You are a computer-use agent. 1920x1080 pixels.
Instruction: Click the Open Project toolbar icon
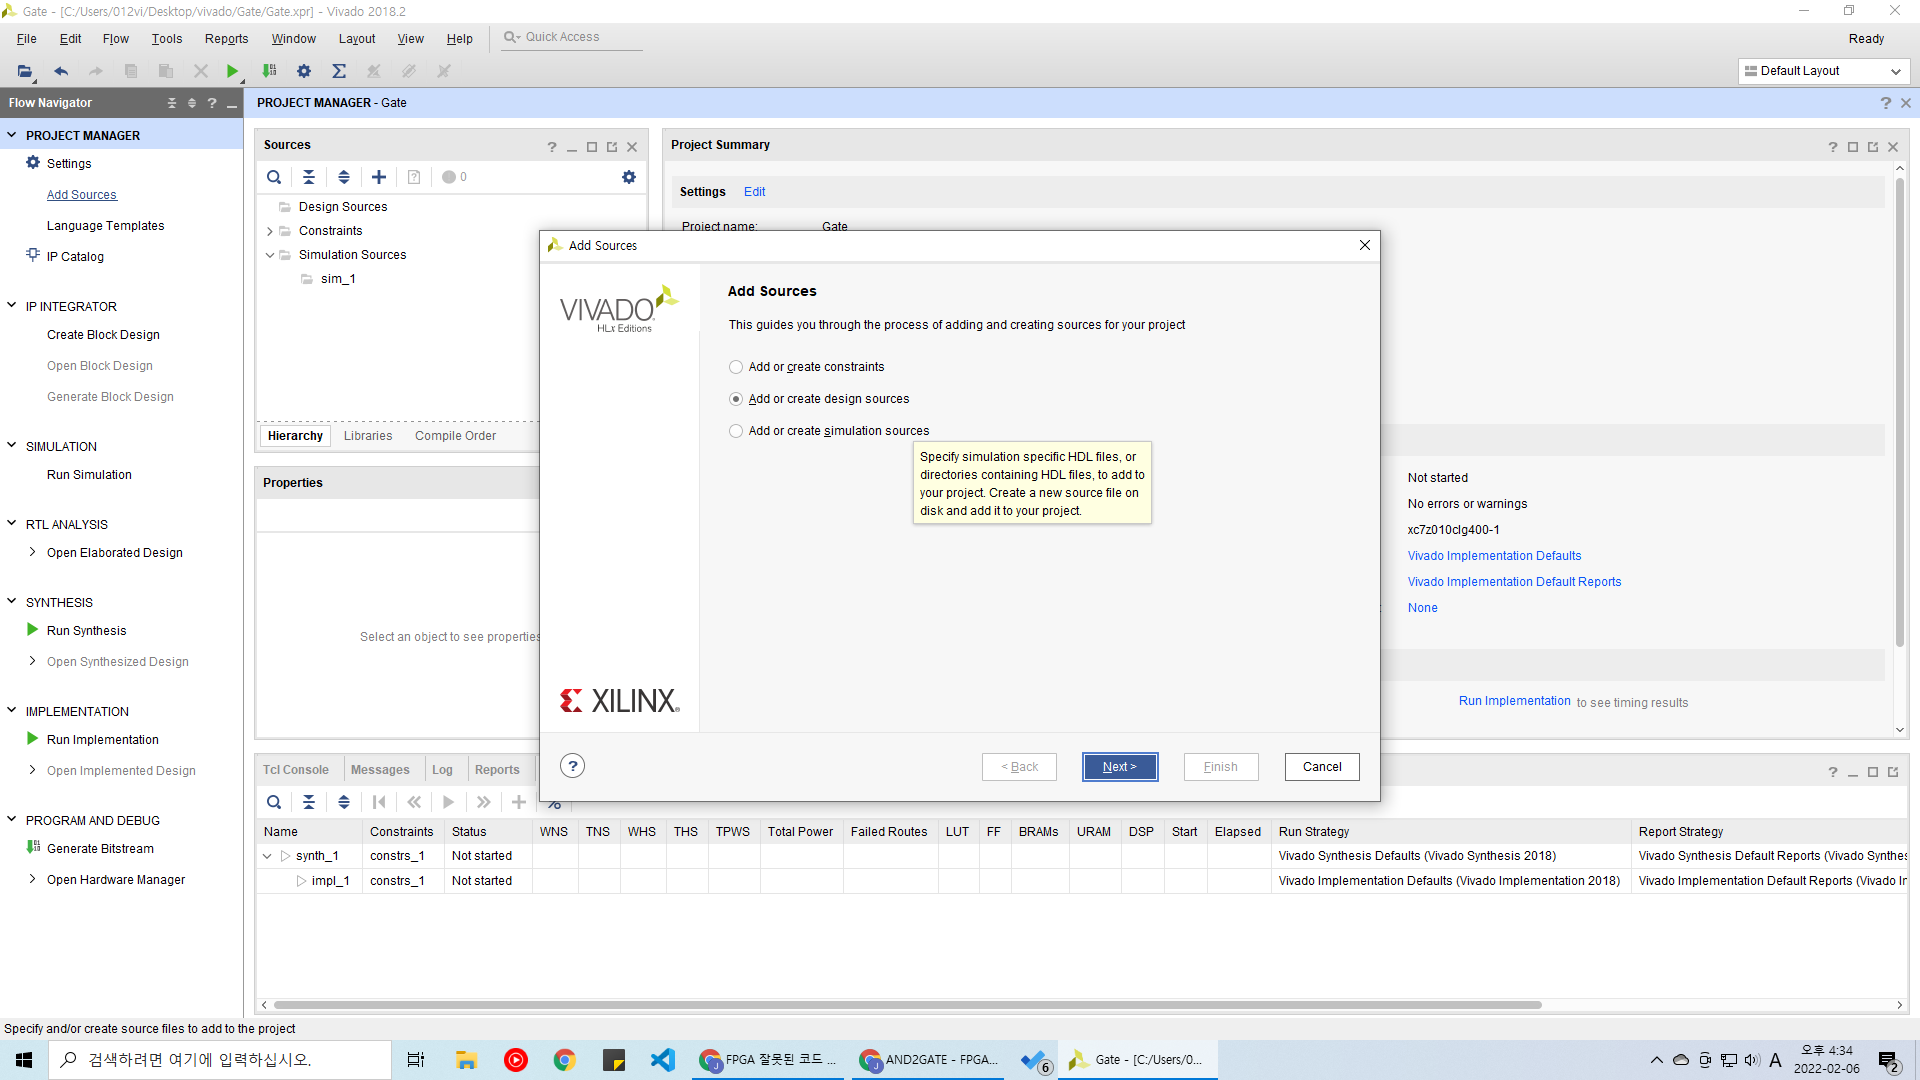pos(24,71)
